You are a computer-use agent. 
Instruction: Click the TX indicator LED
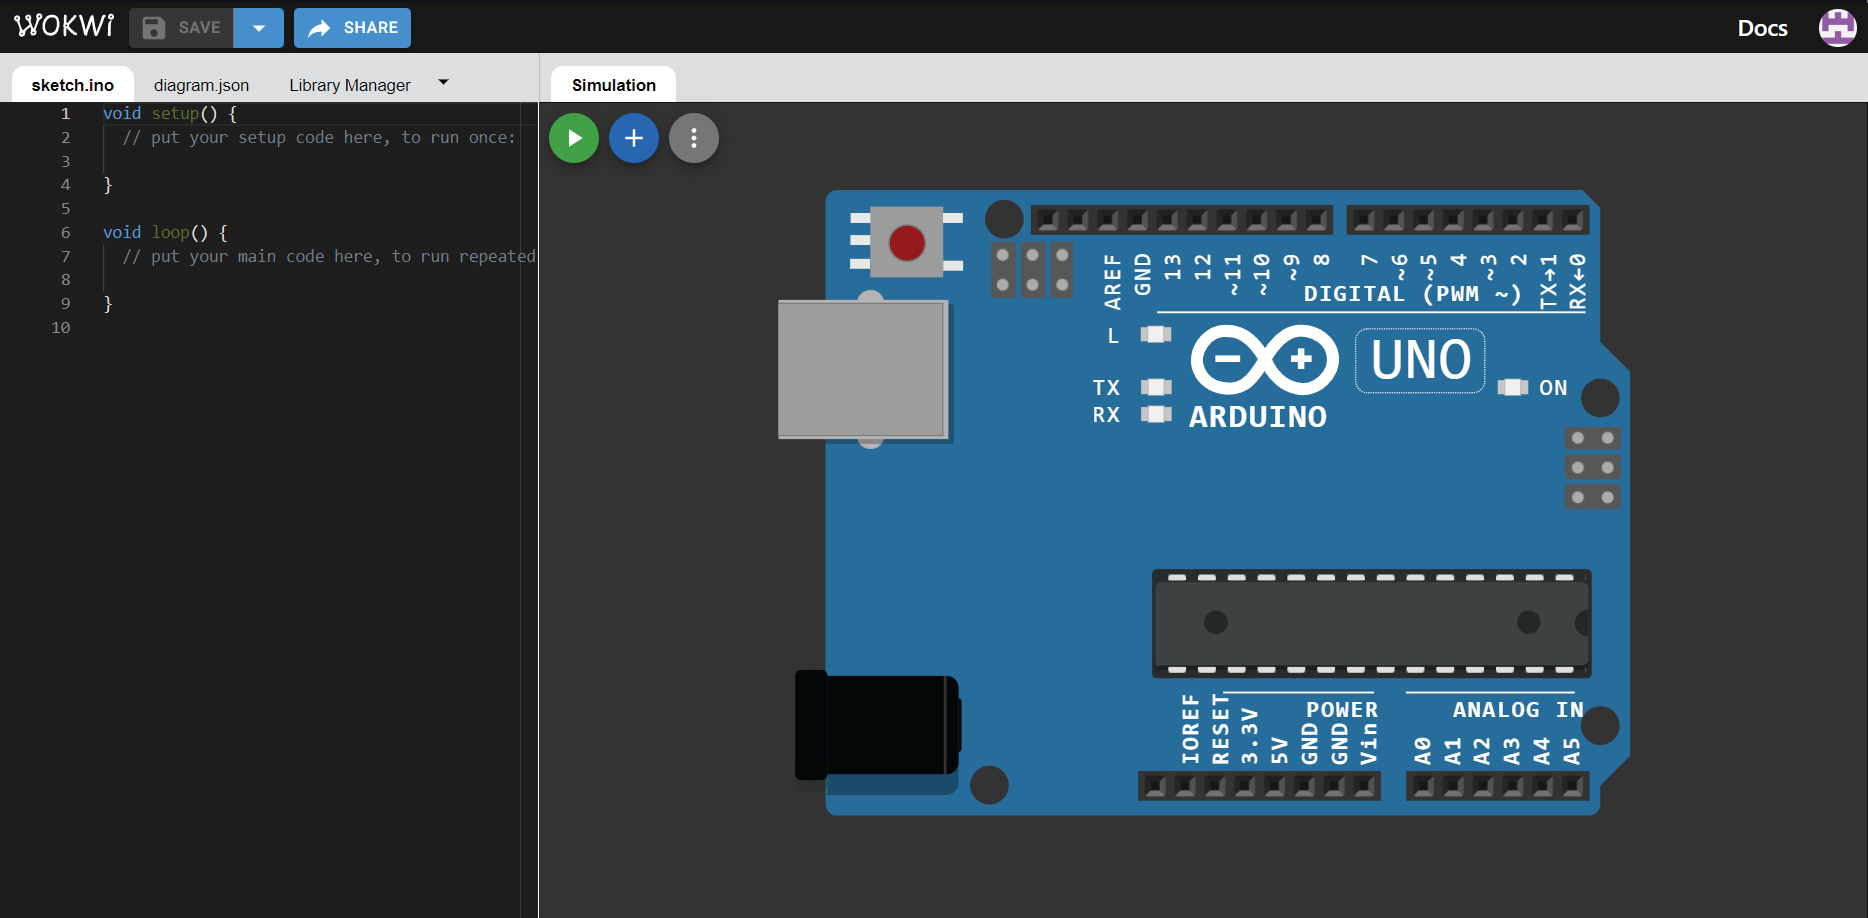1156,387
